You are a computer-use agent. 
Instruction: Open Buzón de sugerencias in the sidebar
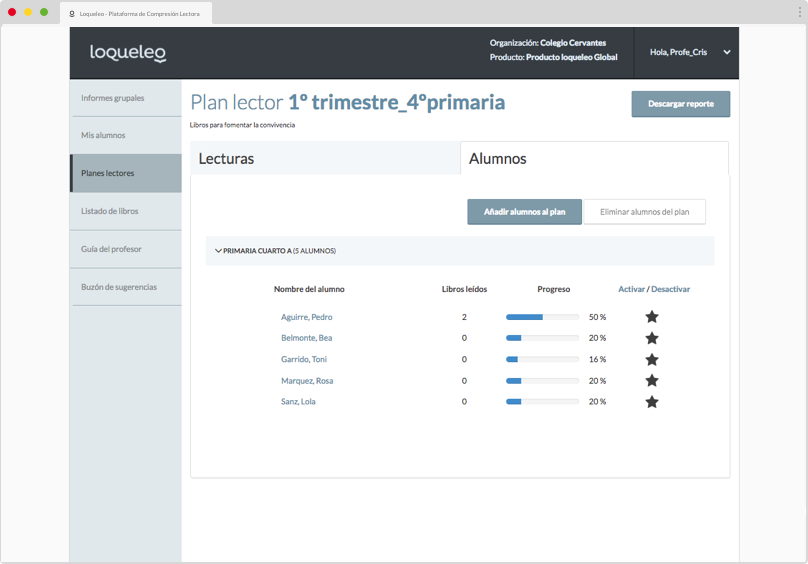coord(126,287)
